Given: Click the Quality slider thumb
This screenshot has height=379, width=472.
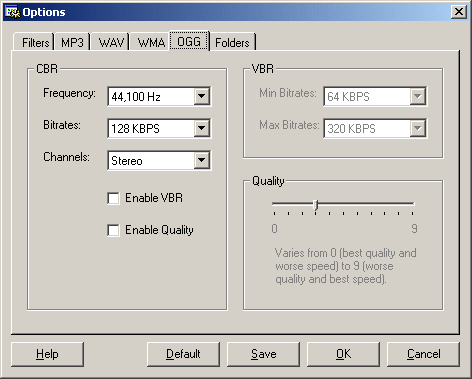Looking at the screenshot, I should tap(315, 205).
